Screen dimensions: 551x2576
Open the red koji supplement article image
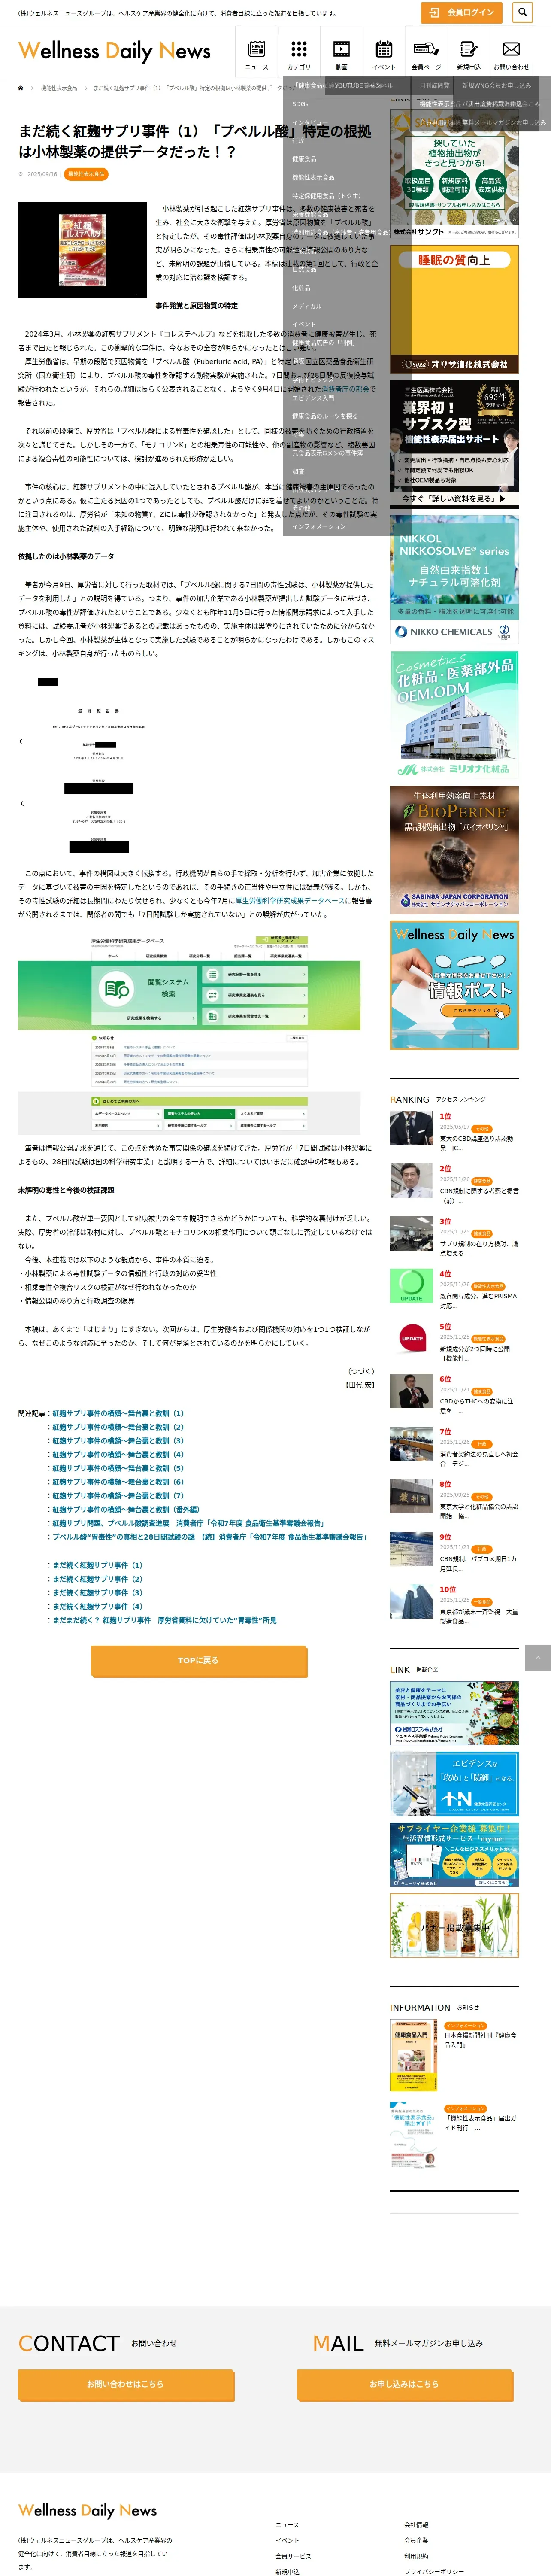(82, 250)
